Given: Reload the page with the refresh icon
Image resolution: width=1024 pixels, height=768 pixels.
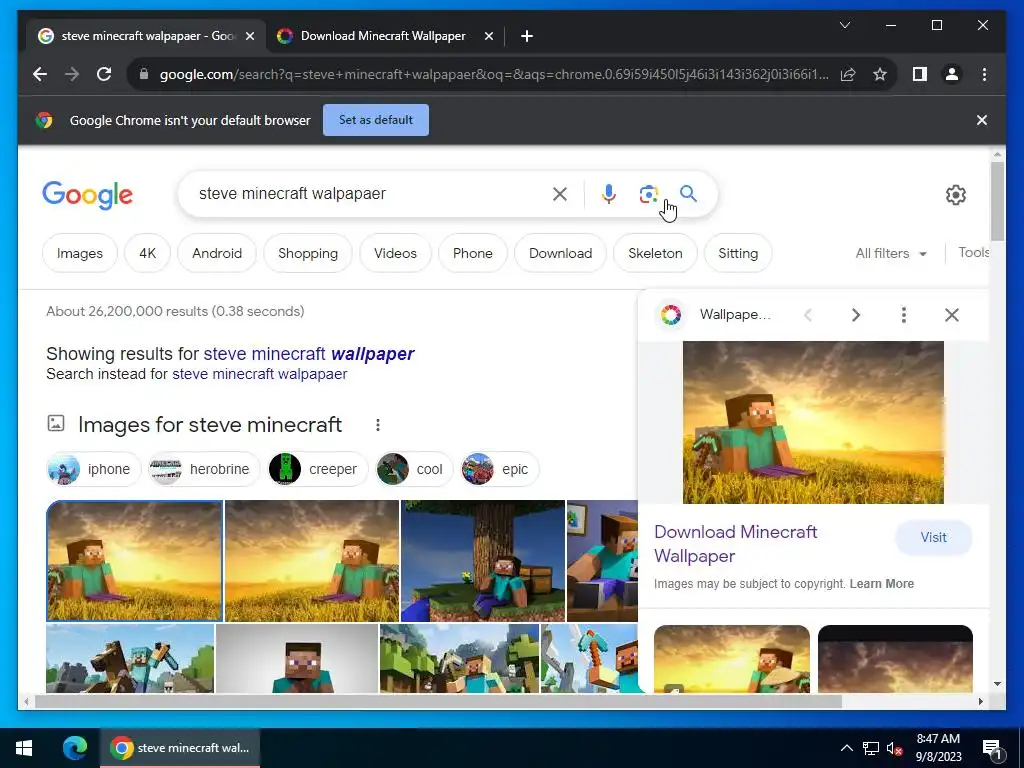Looking at the screenshot, I should [104, 74].
